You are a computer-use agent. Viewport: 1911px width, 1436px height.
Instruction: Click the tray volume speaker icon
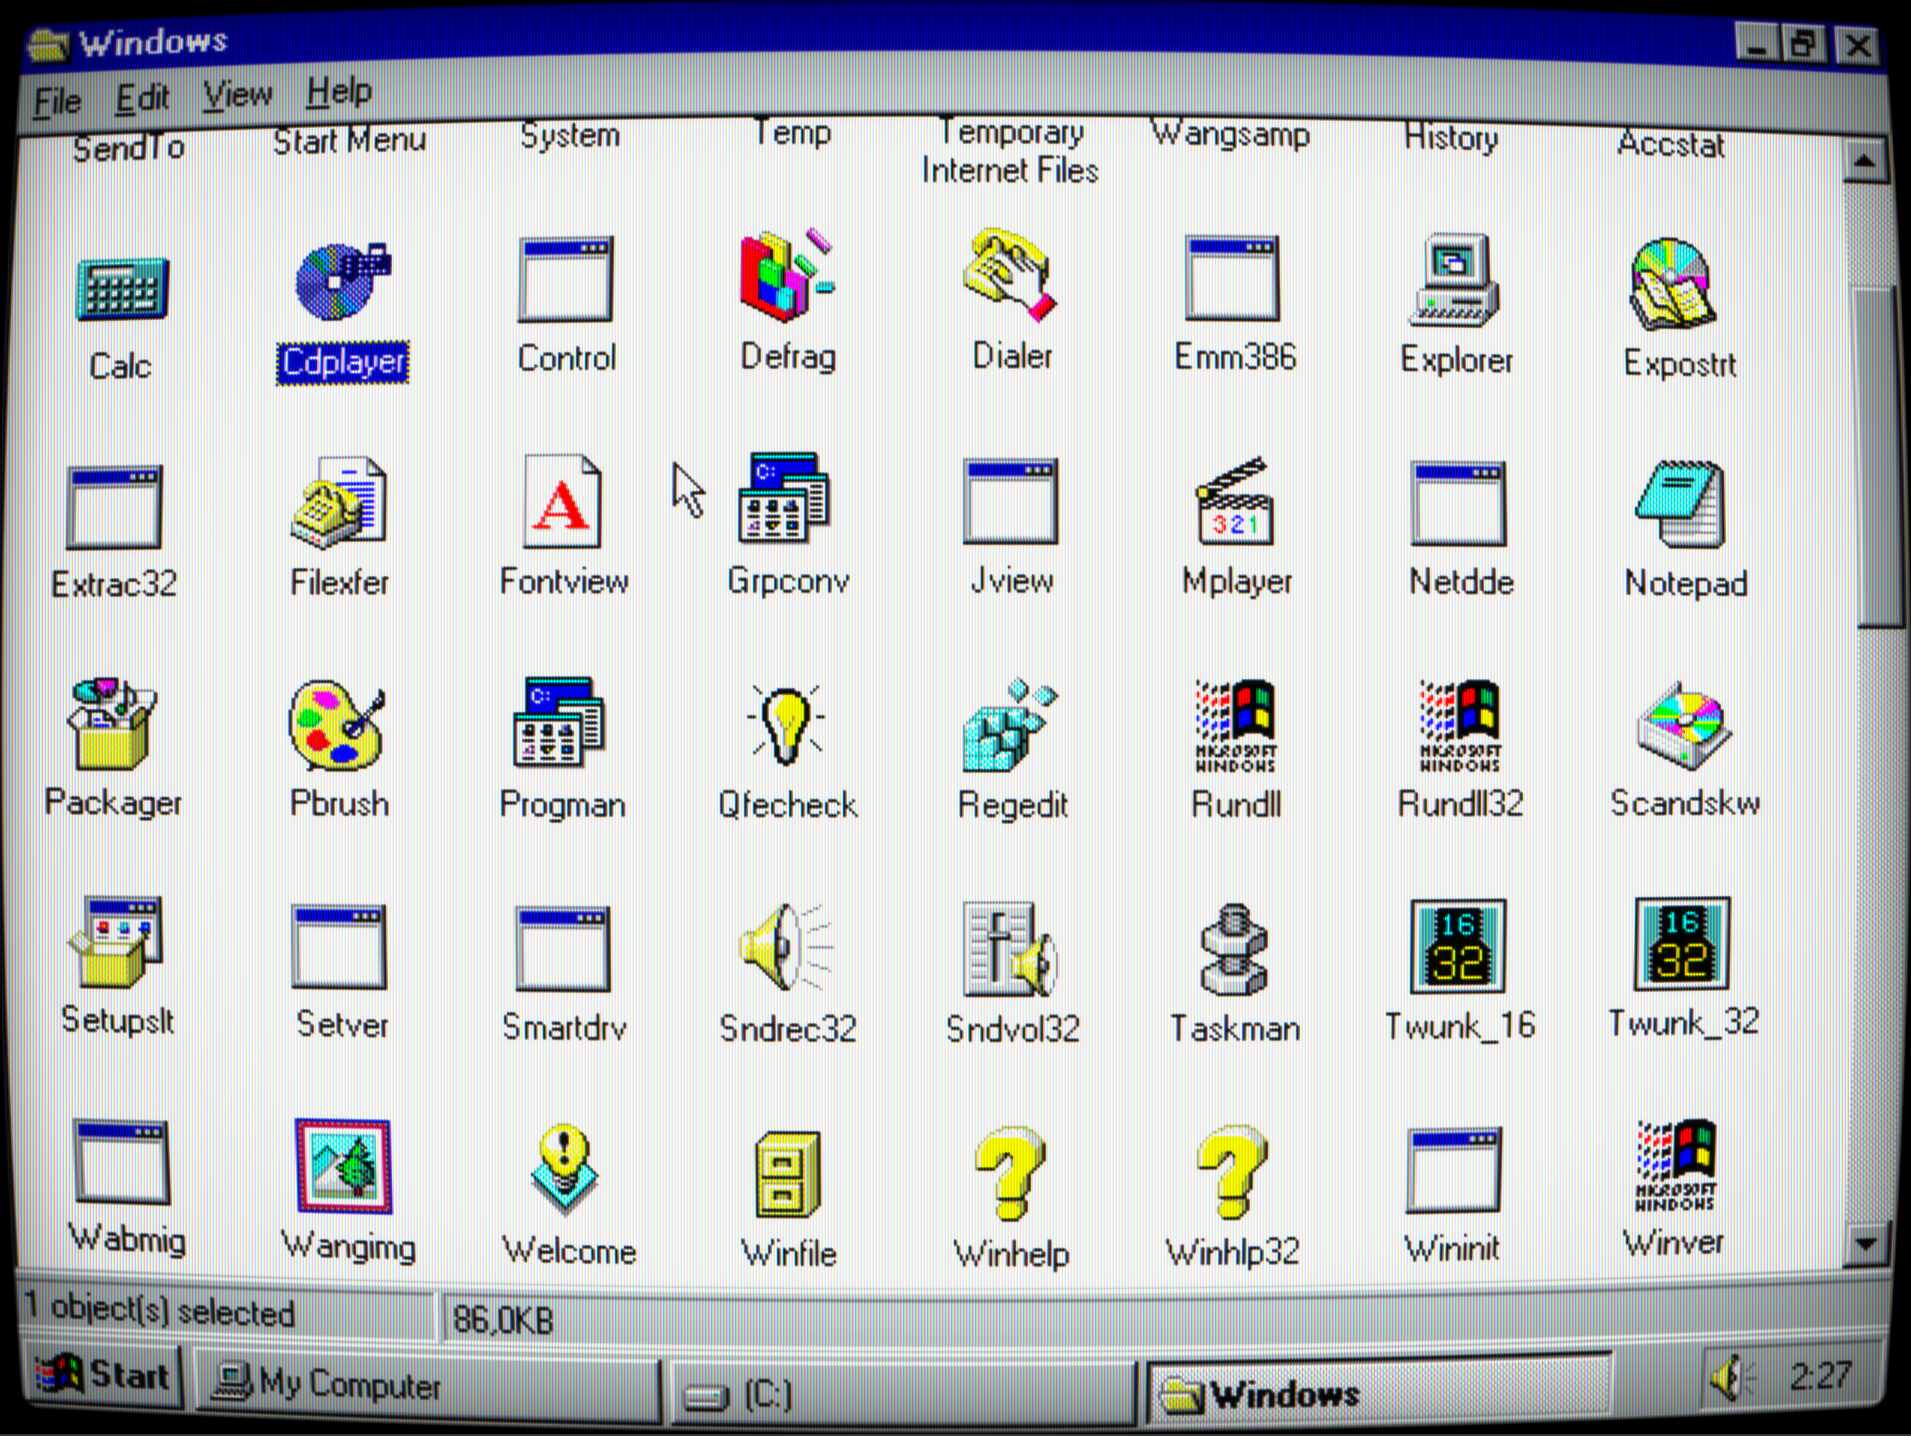coord(1730,1378)
